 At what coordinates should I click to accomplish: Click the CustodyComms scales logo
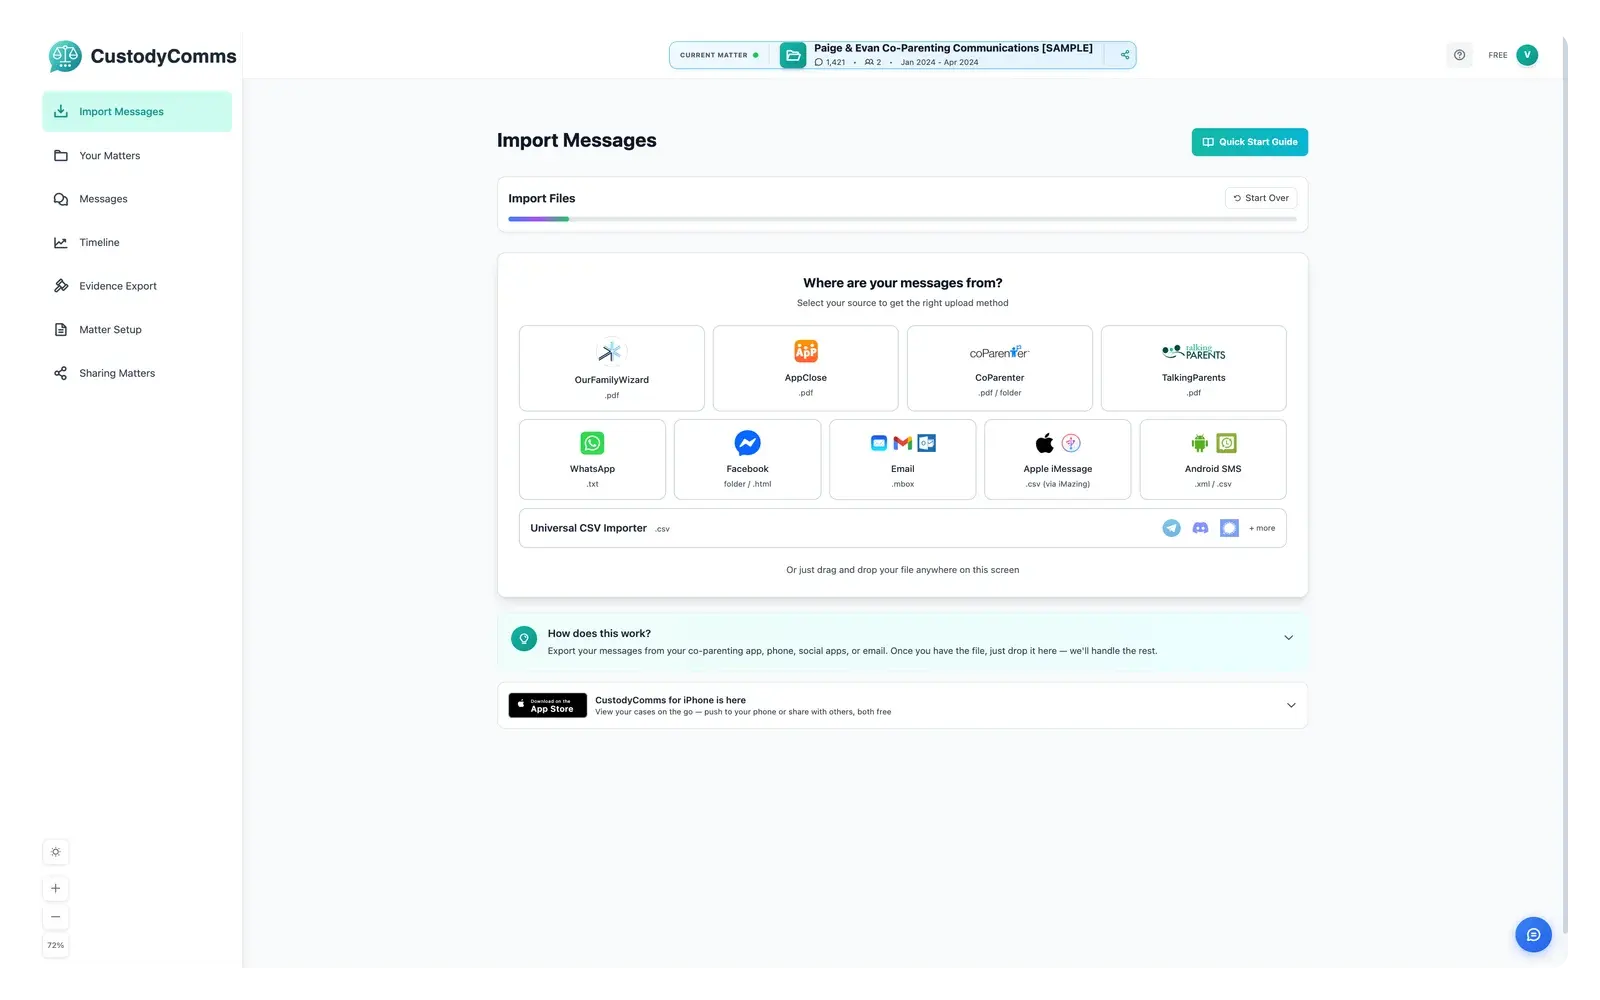click(65, 56)
